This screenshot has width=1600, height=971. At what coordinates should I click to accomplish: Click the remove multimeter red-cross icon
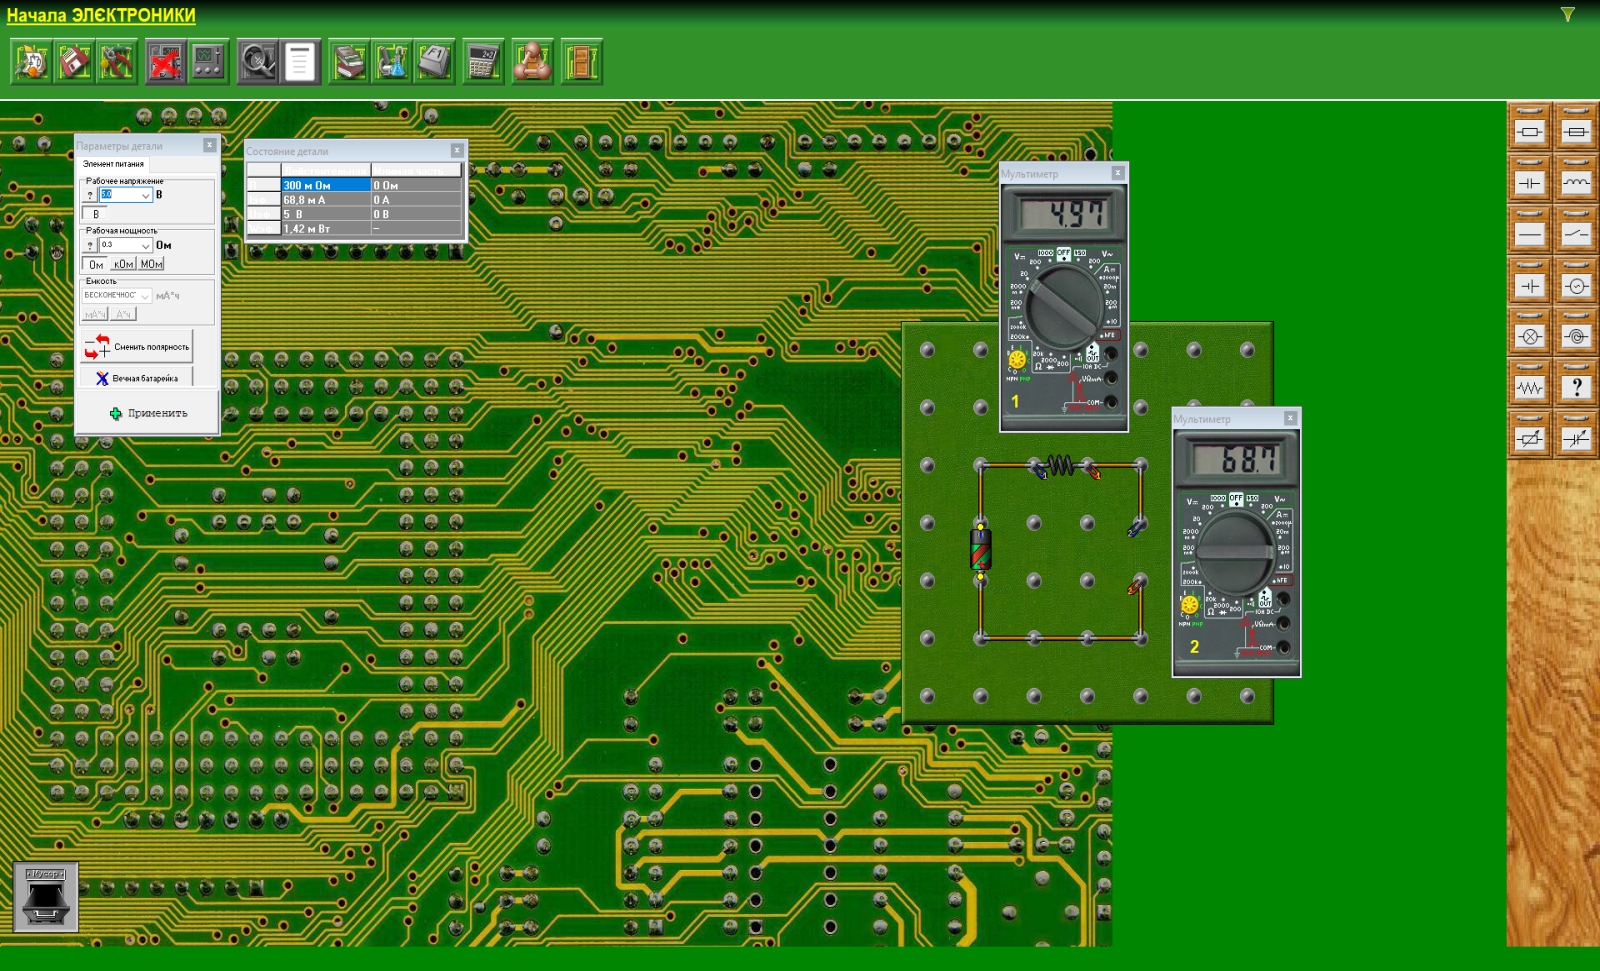(x=165, y=62)
